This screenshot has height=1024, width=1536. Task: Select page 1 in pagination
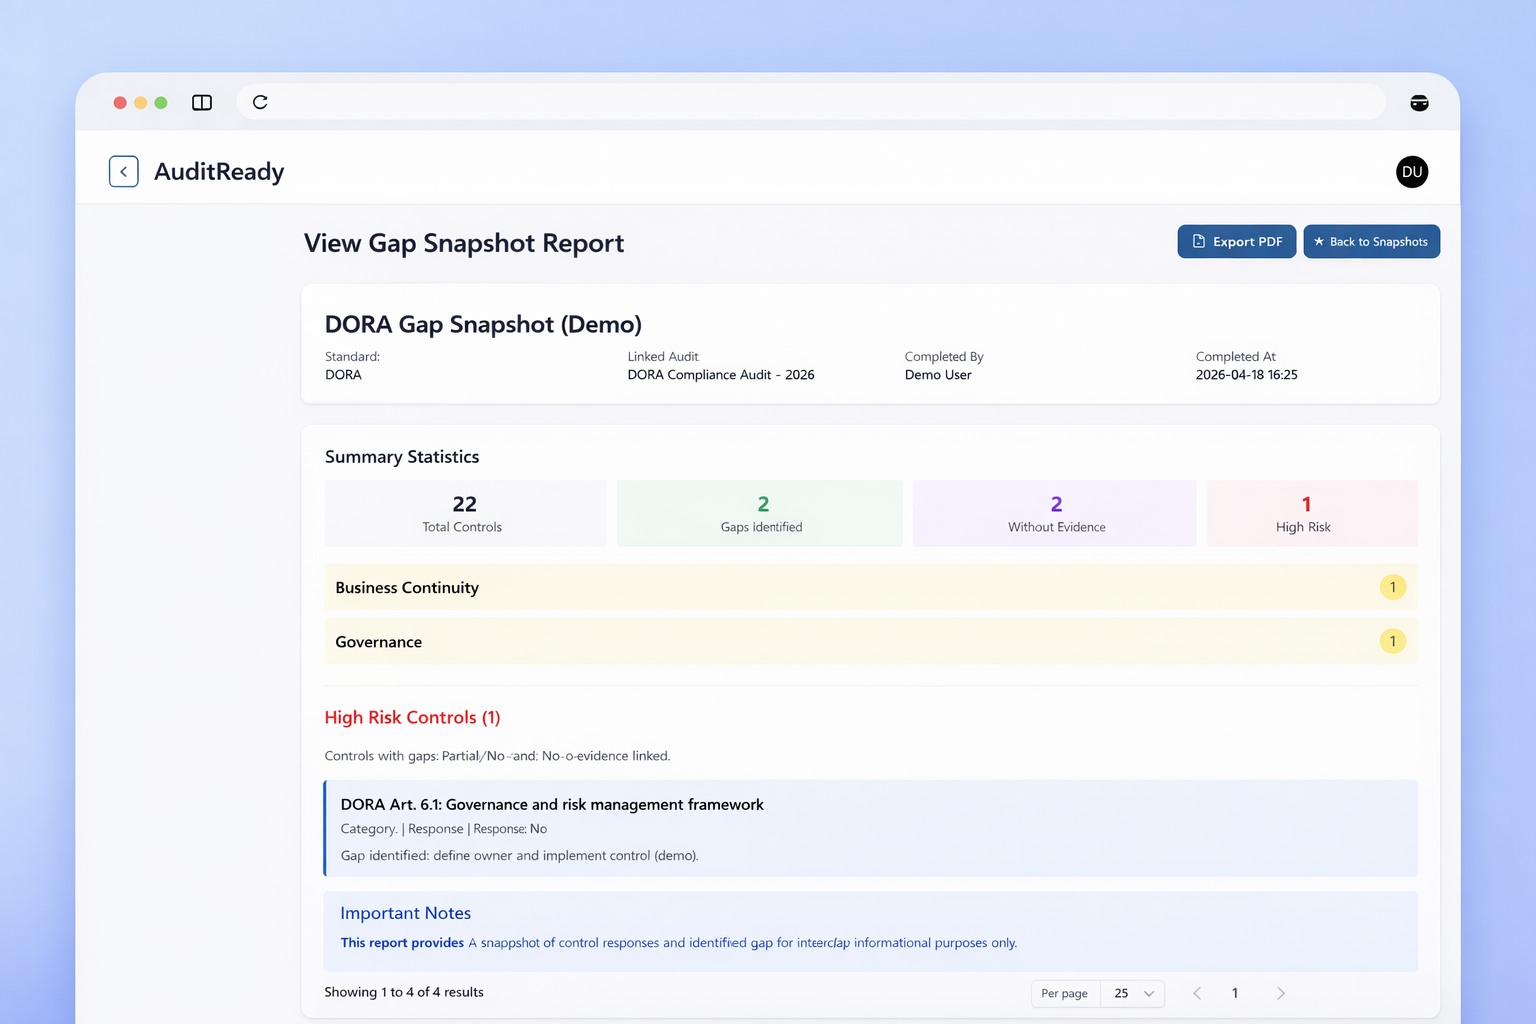click(1235, 993)
